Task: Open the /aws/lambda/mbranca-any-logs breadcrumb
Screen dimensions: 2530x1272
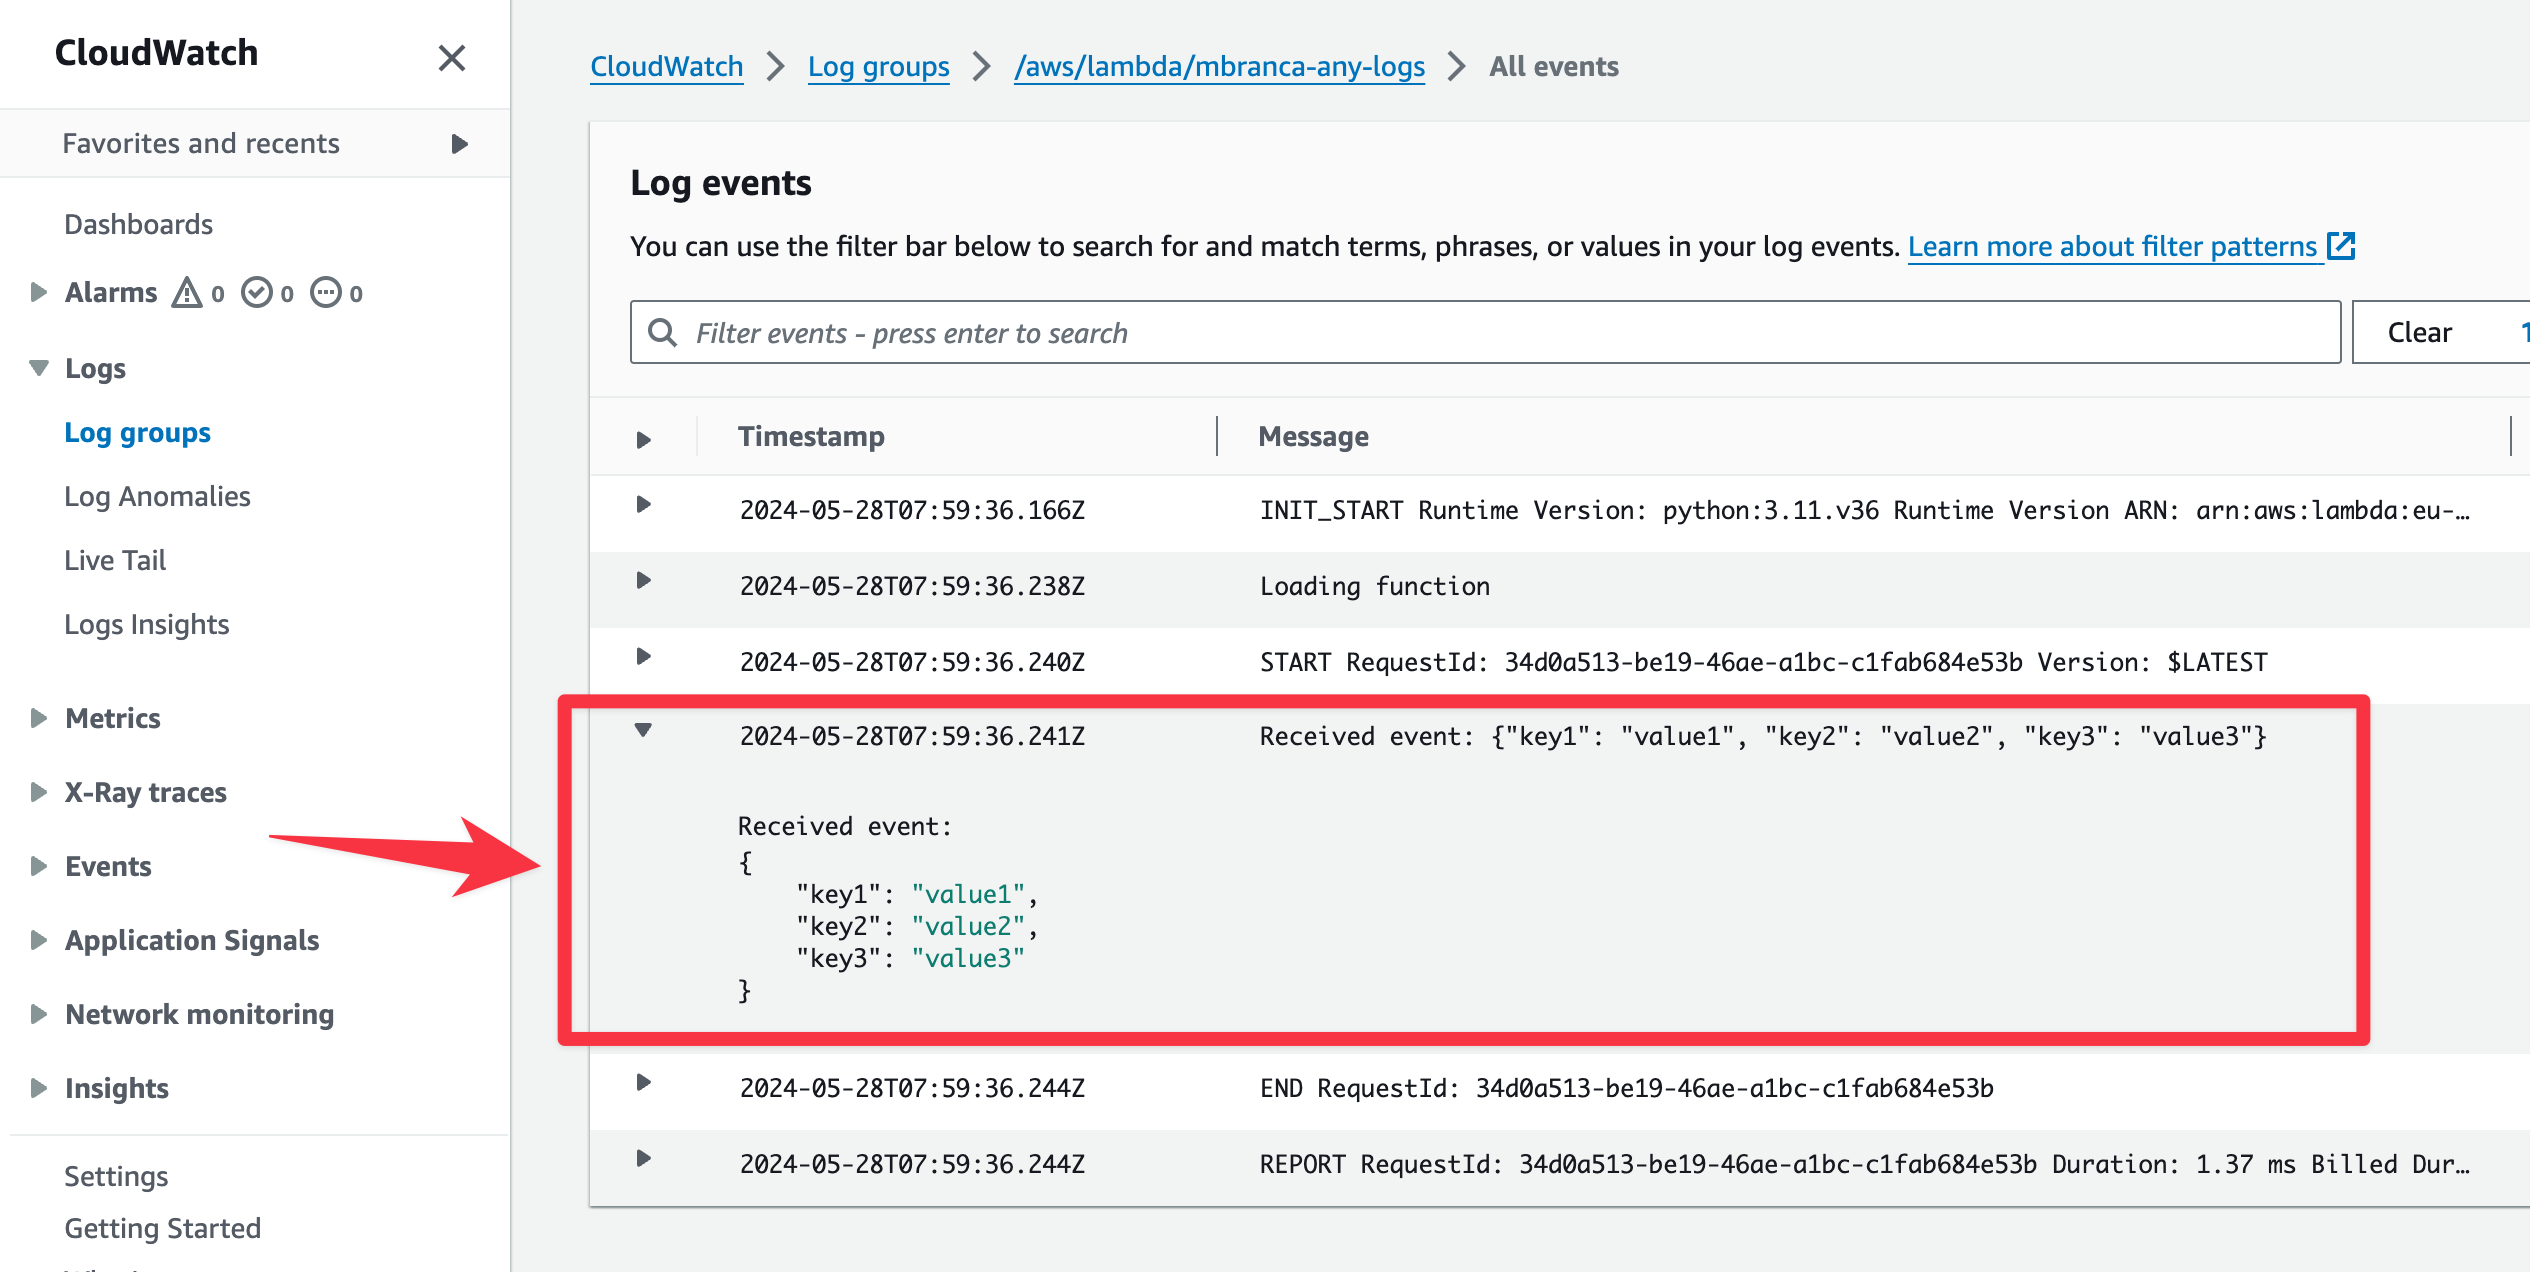Action: point(1219,67)
